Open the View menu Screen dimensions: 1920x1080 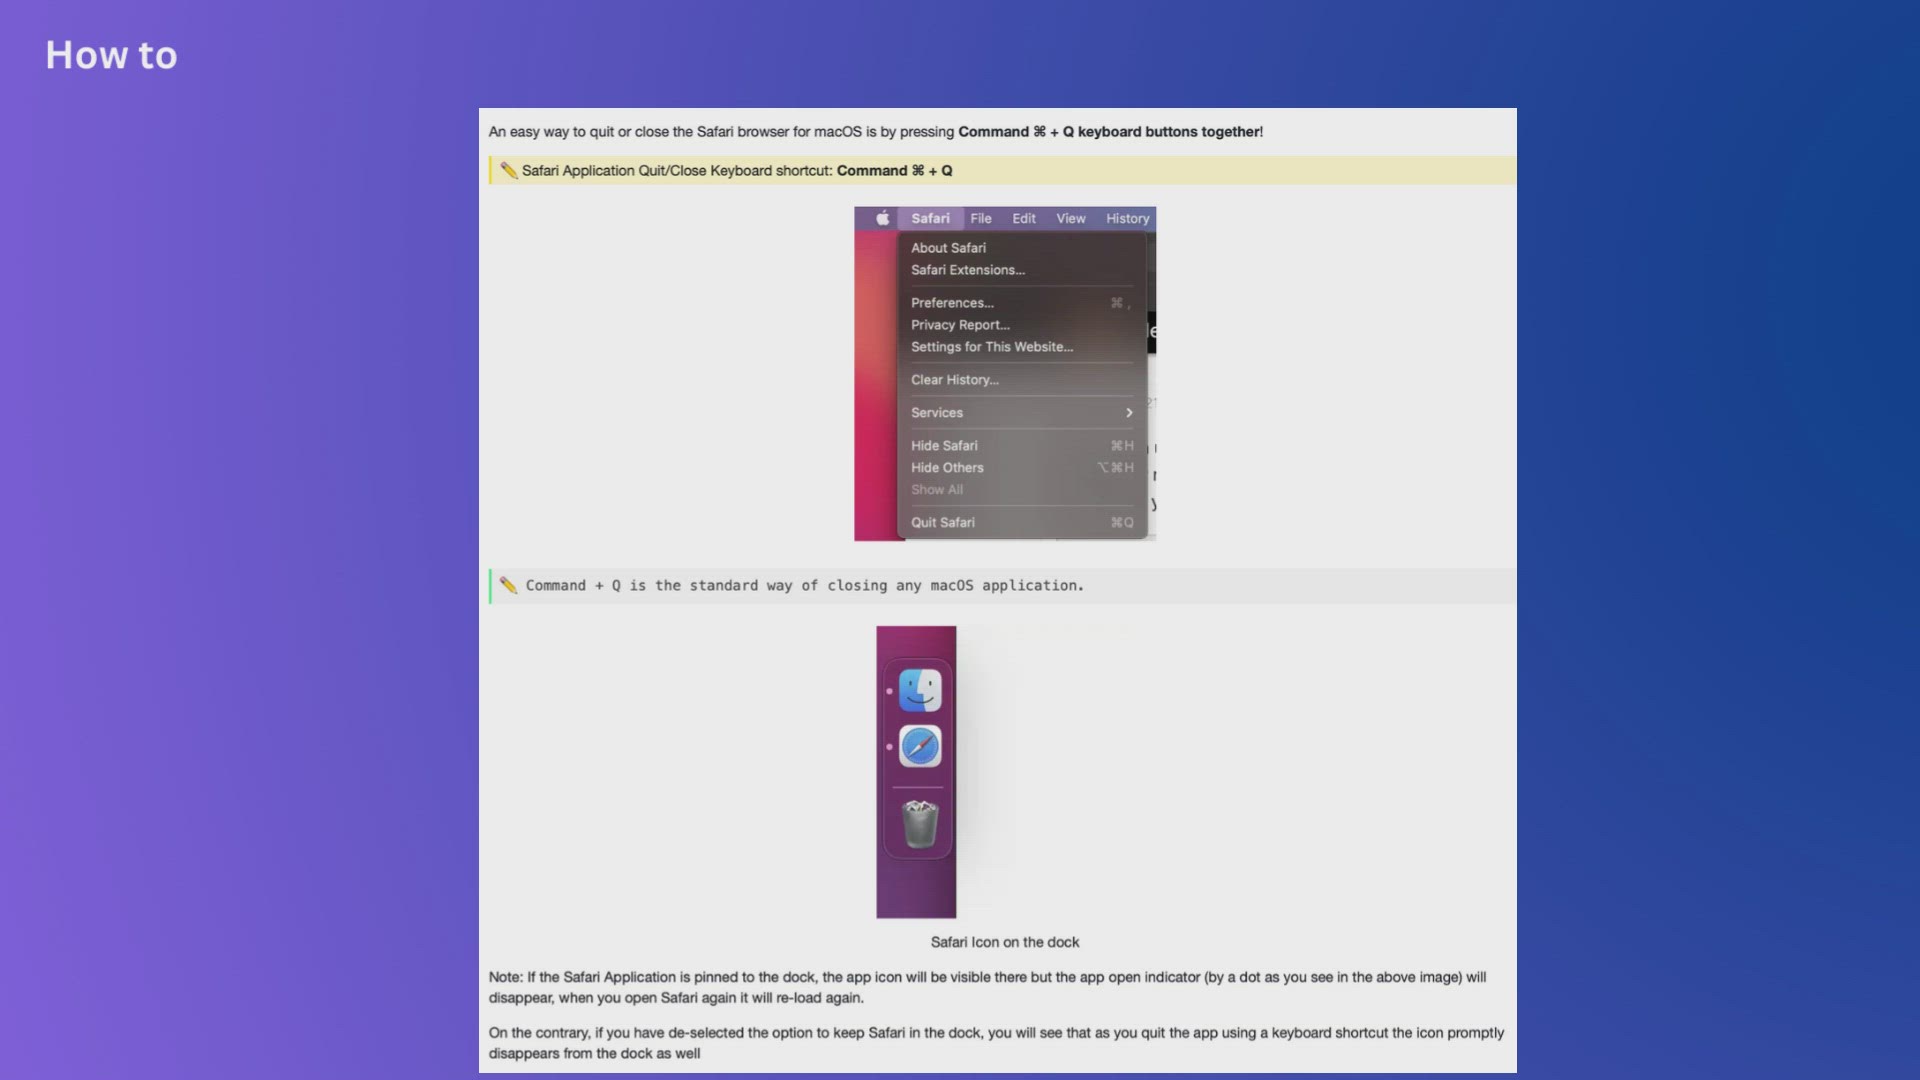(1070, 218)
